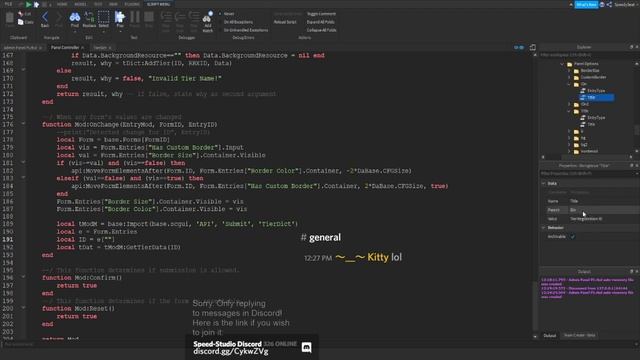The width and height of the screenshot is (640, 360).
Task: Click the Discord logo icon in overlay
Action: click(x=307, y=347)
